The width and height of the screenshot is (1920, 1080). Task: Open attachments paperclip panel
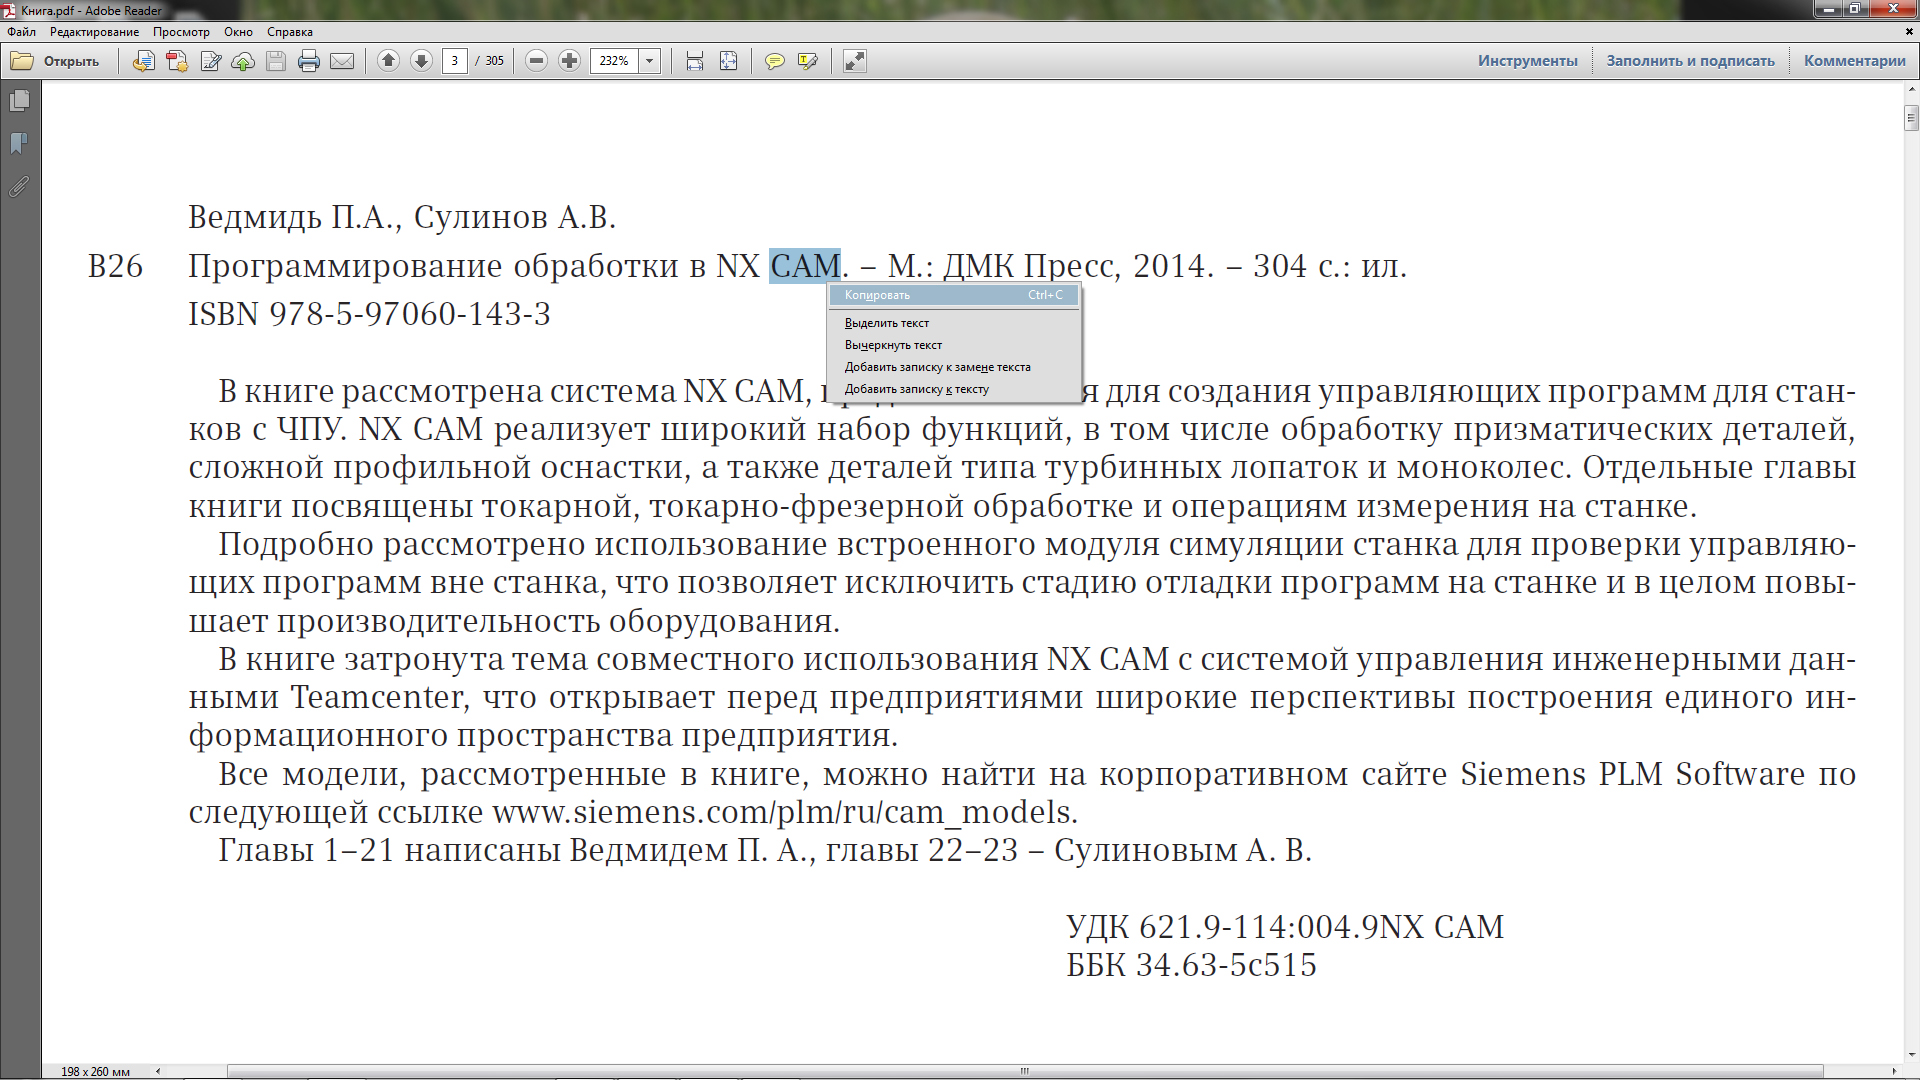pyautogui.click(x=19, y=187)
